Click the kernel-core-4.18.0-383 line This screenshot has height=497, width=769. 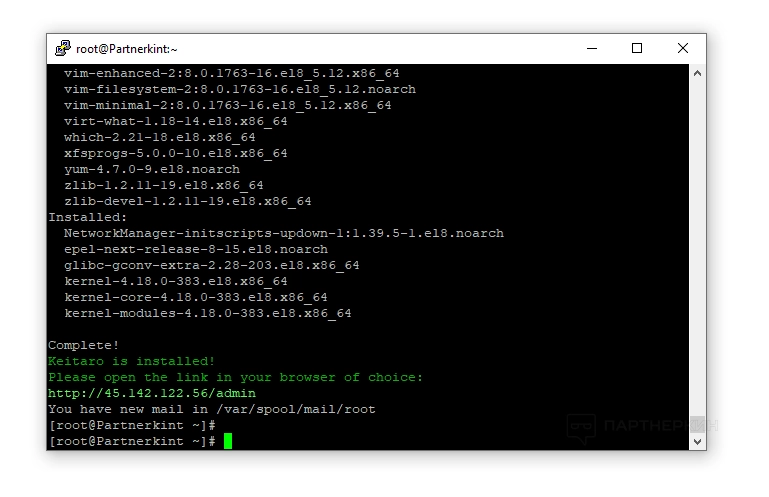[x=196, y=297]
